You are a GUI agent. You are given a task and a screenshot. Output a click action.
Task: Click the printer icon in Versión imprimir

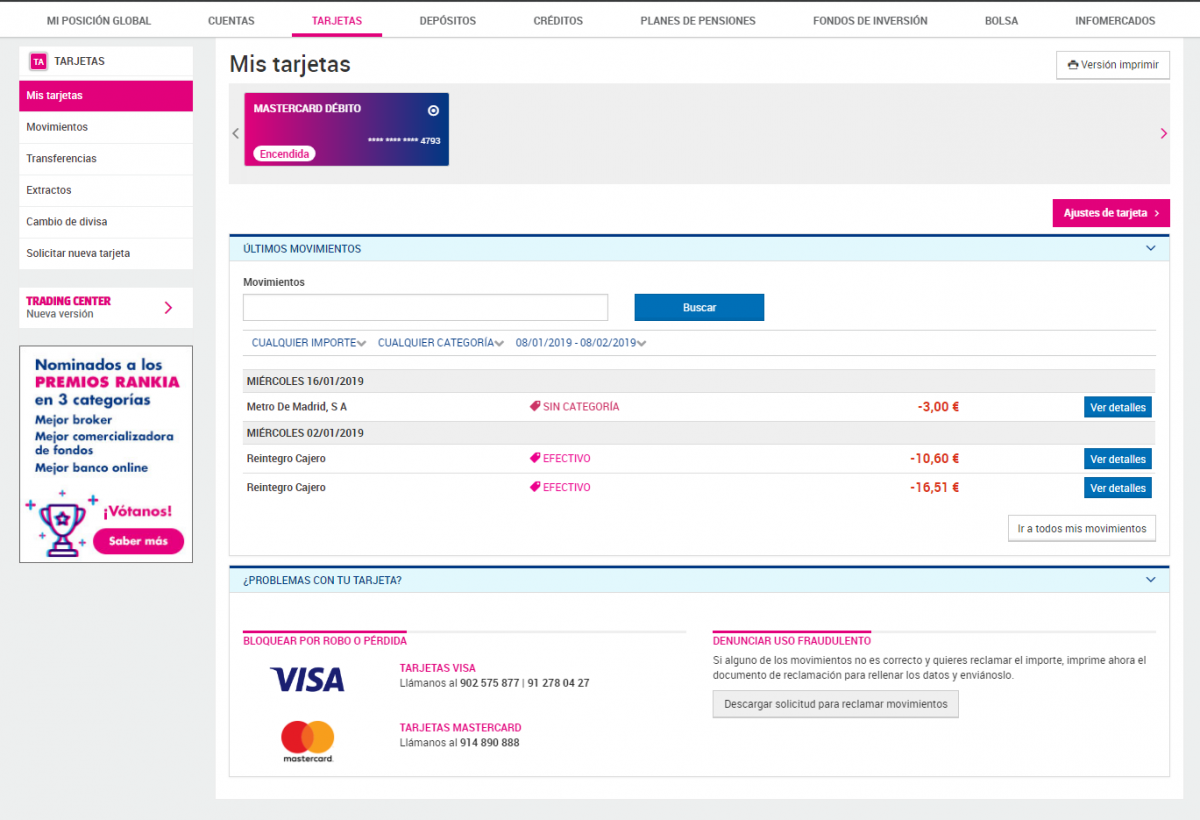pyautogui.click(x=1073, y=65)
